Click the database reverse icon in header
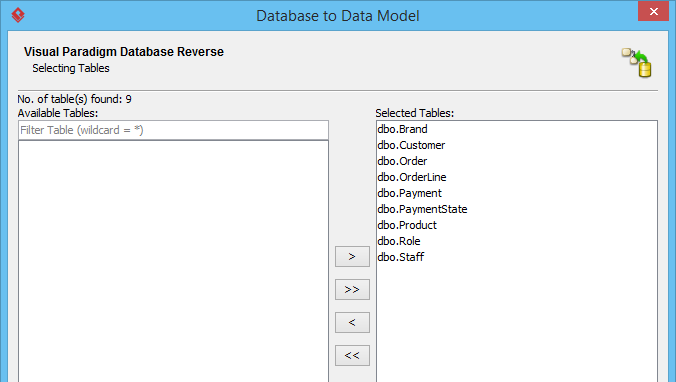Image resolution: width=676 pixels, height=382 pixels. (637, 63)
